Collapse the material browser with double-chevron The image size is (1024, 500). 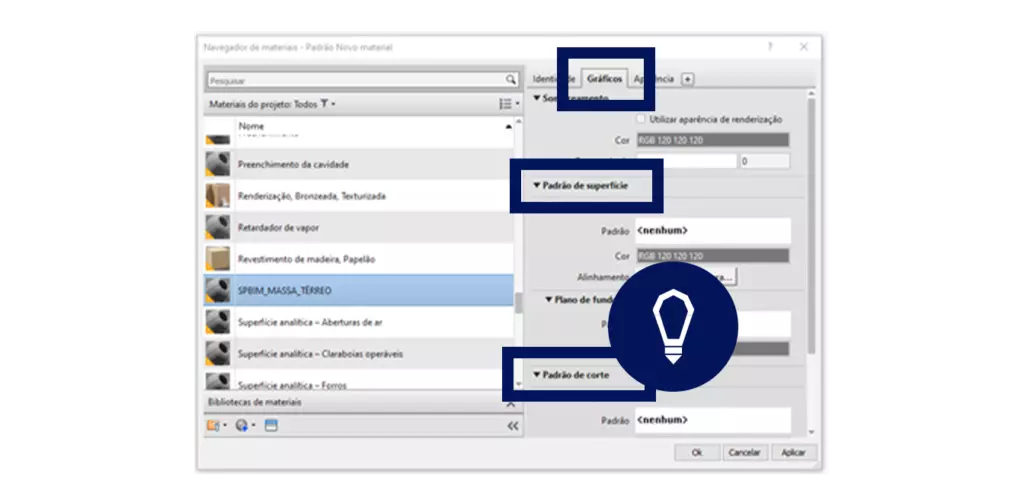(513, 426)
